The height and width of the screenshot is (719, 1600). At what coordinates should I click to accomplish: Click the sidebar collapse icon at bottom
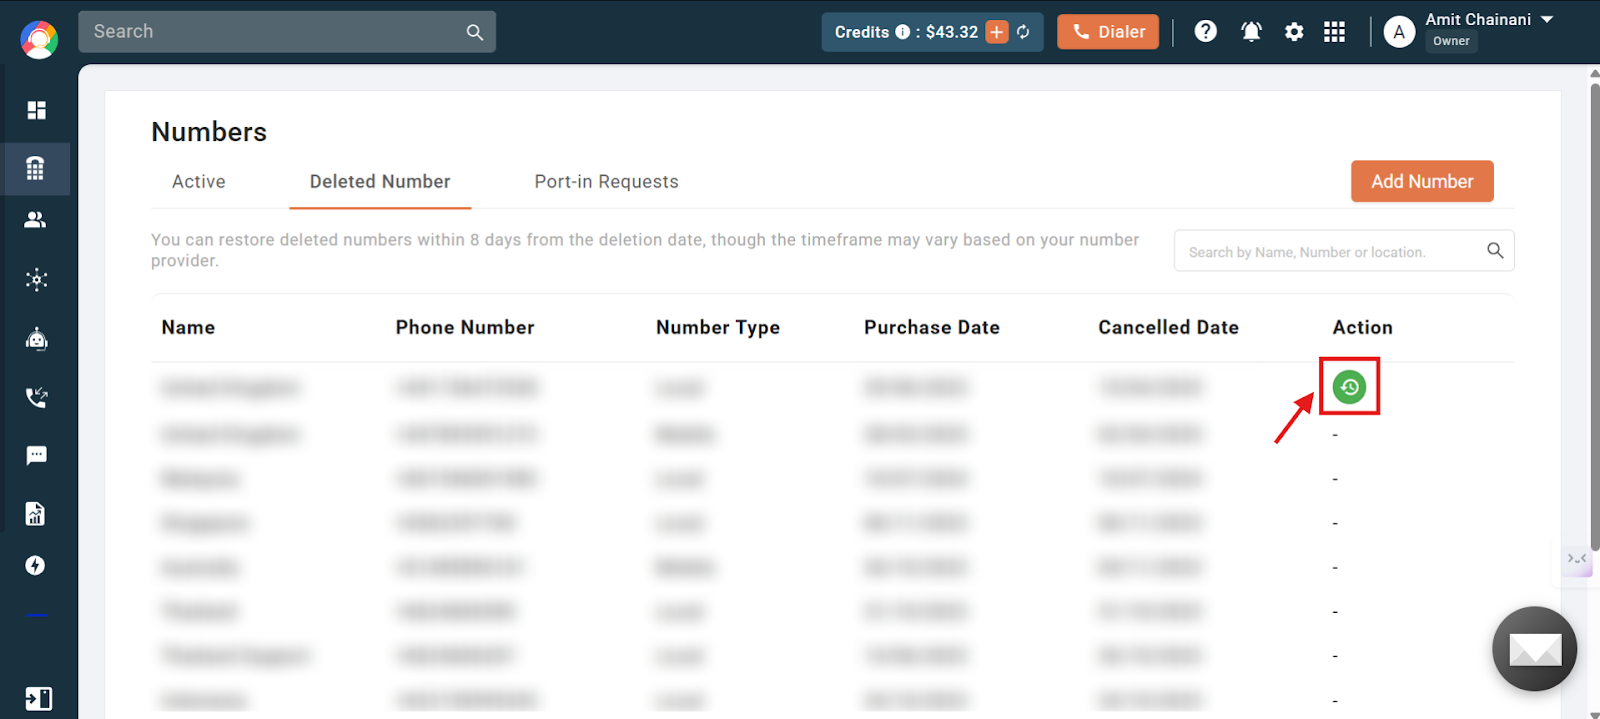[x=38, y=698]
